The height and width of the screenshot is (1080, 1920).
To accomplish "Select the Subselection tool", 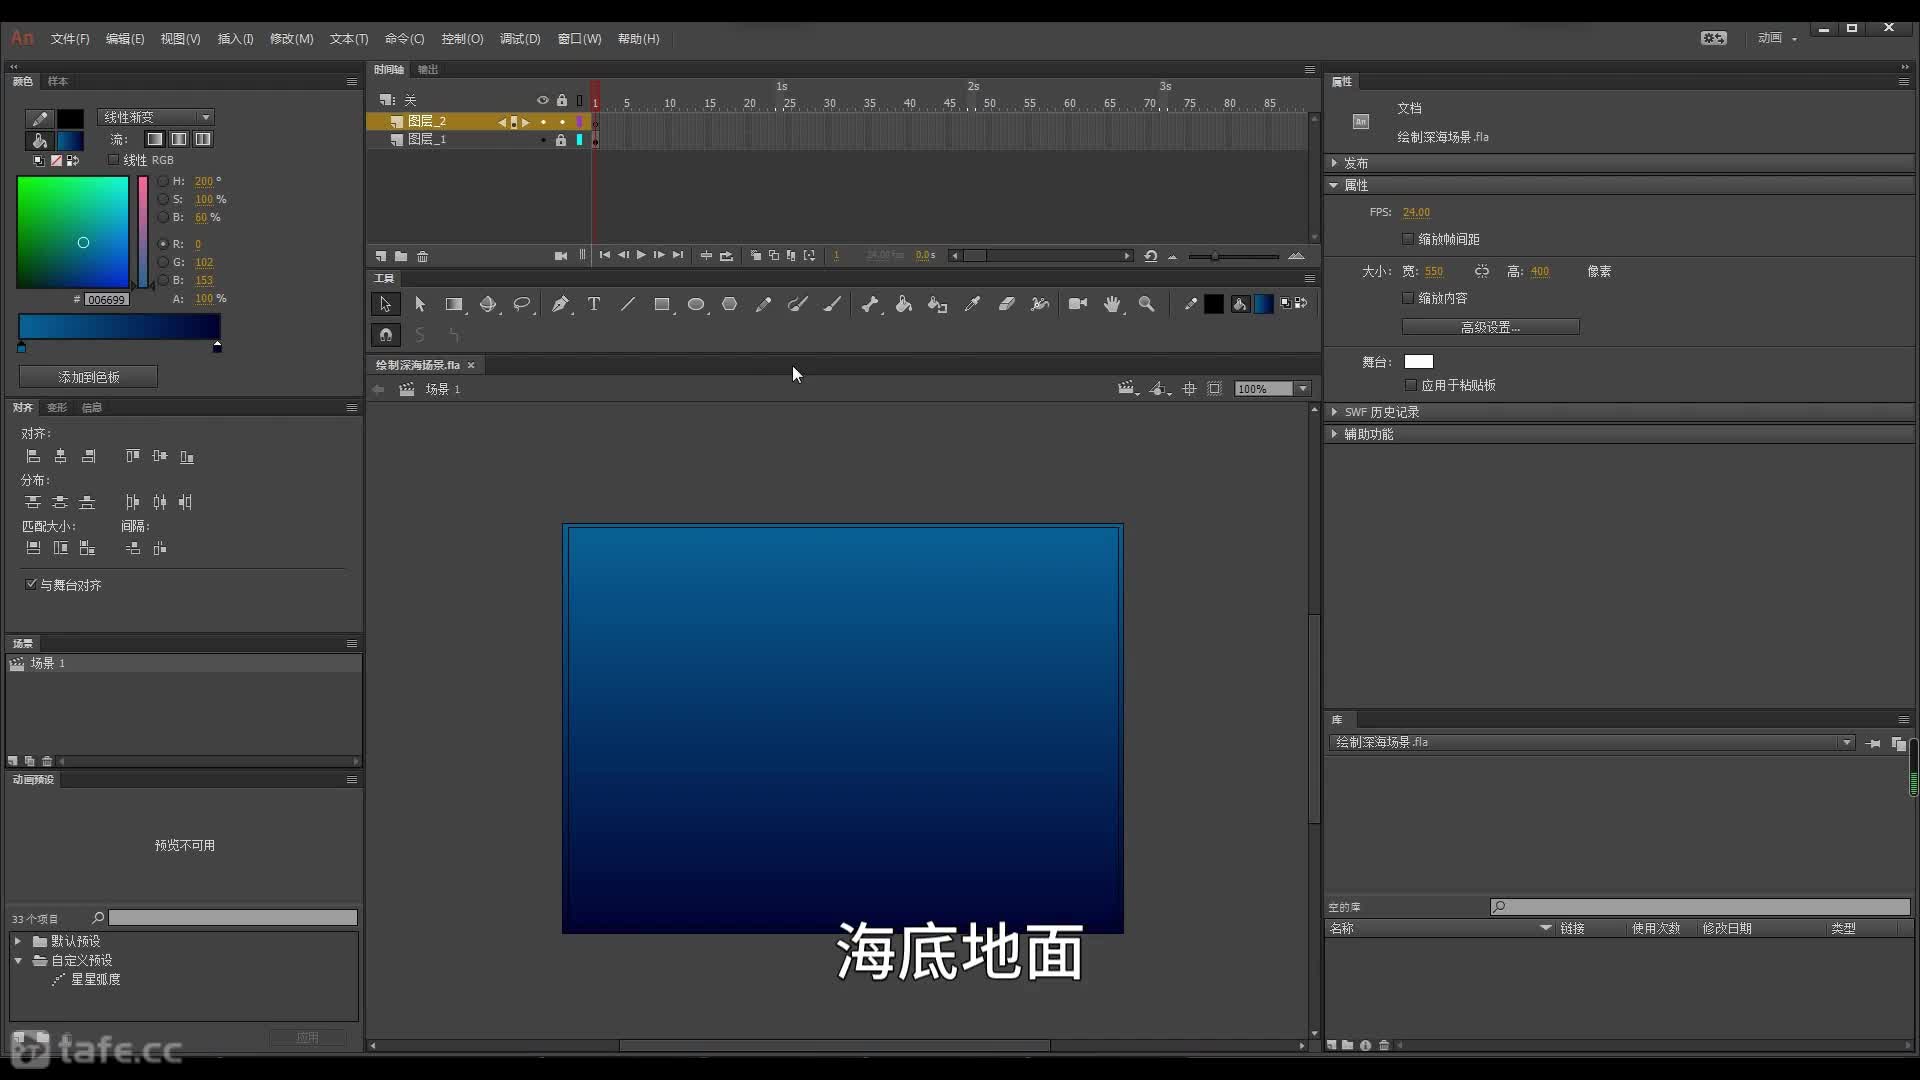I will pos(420,304).
